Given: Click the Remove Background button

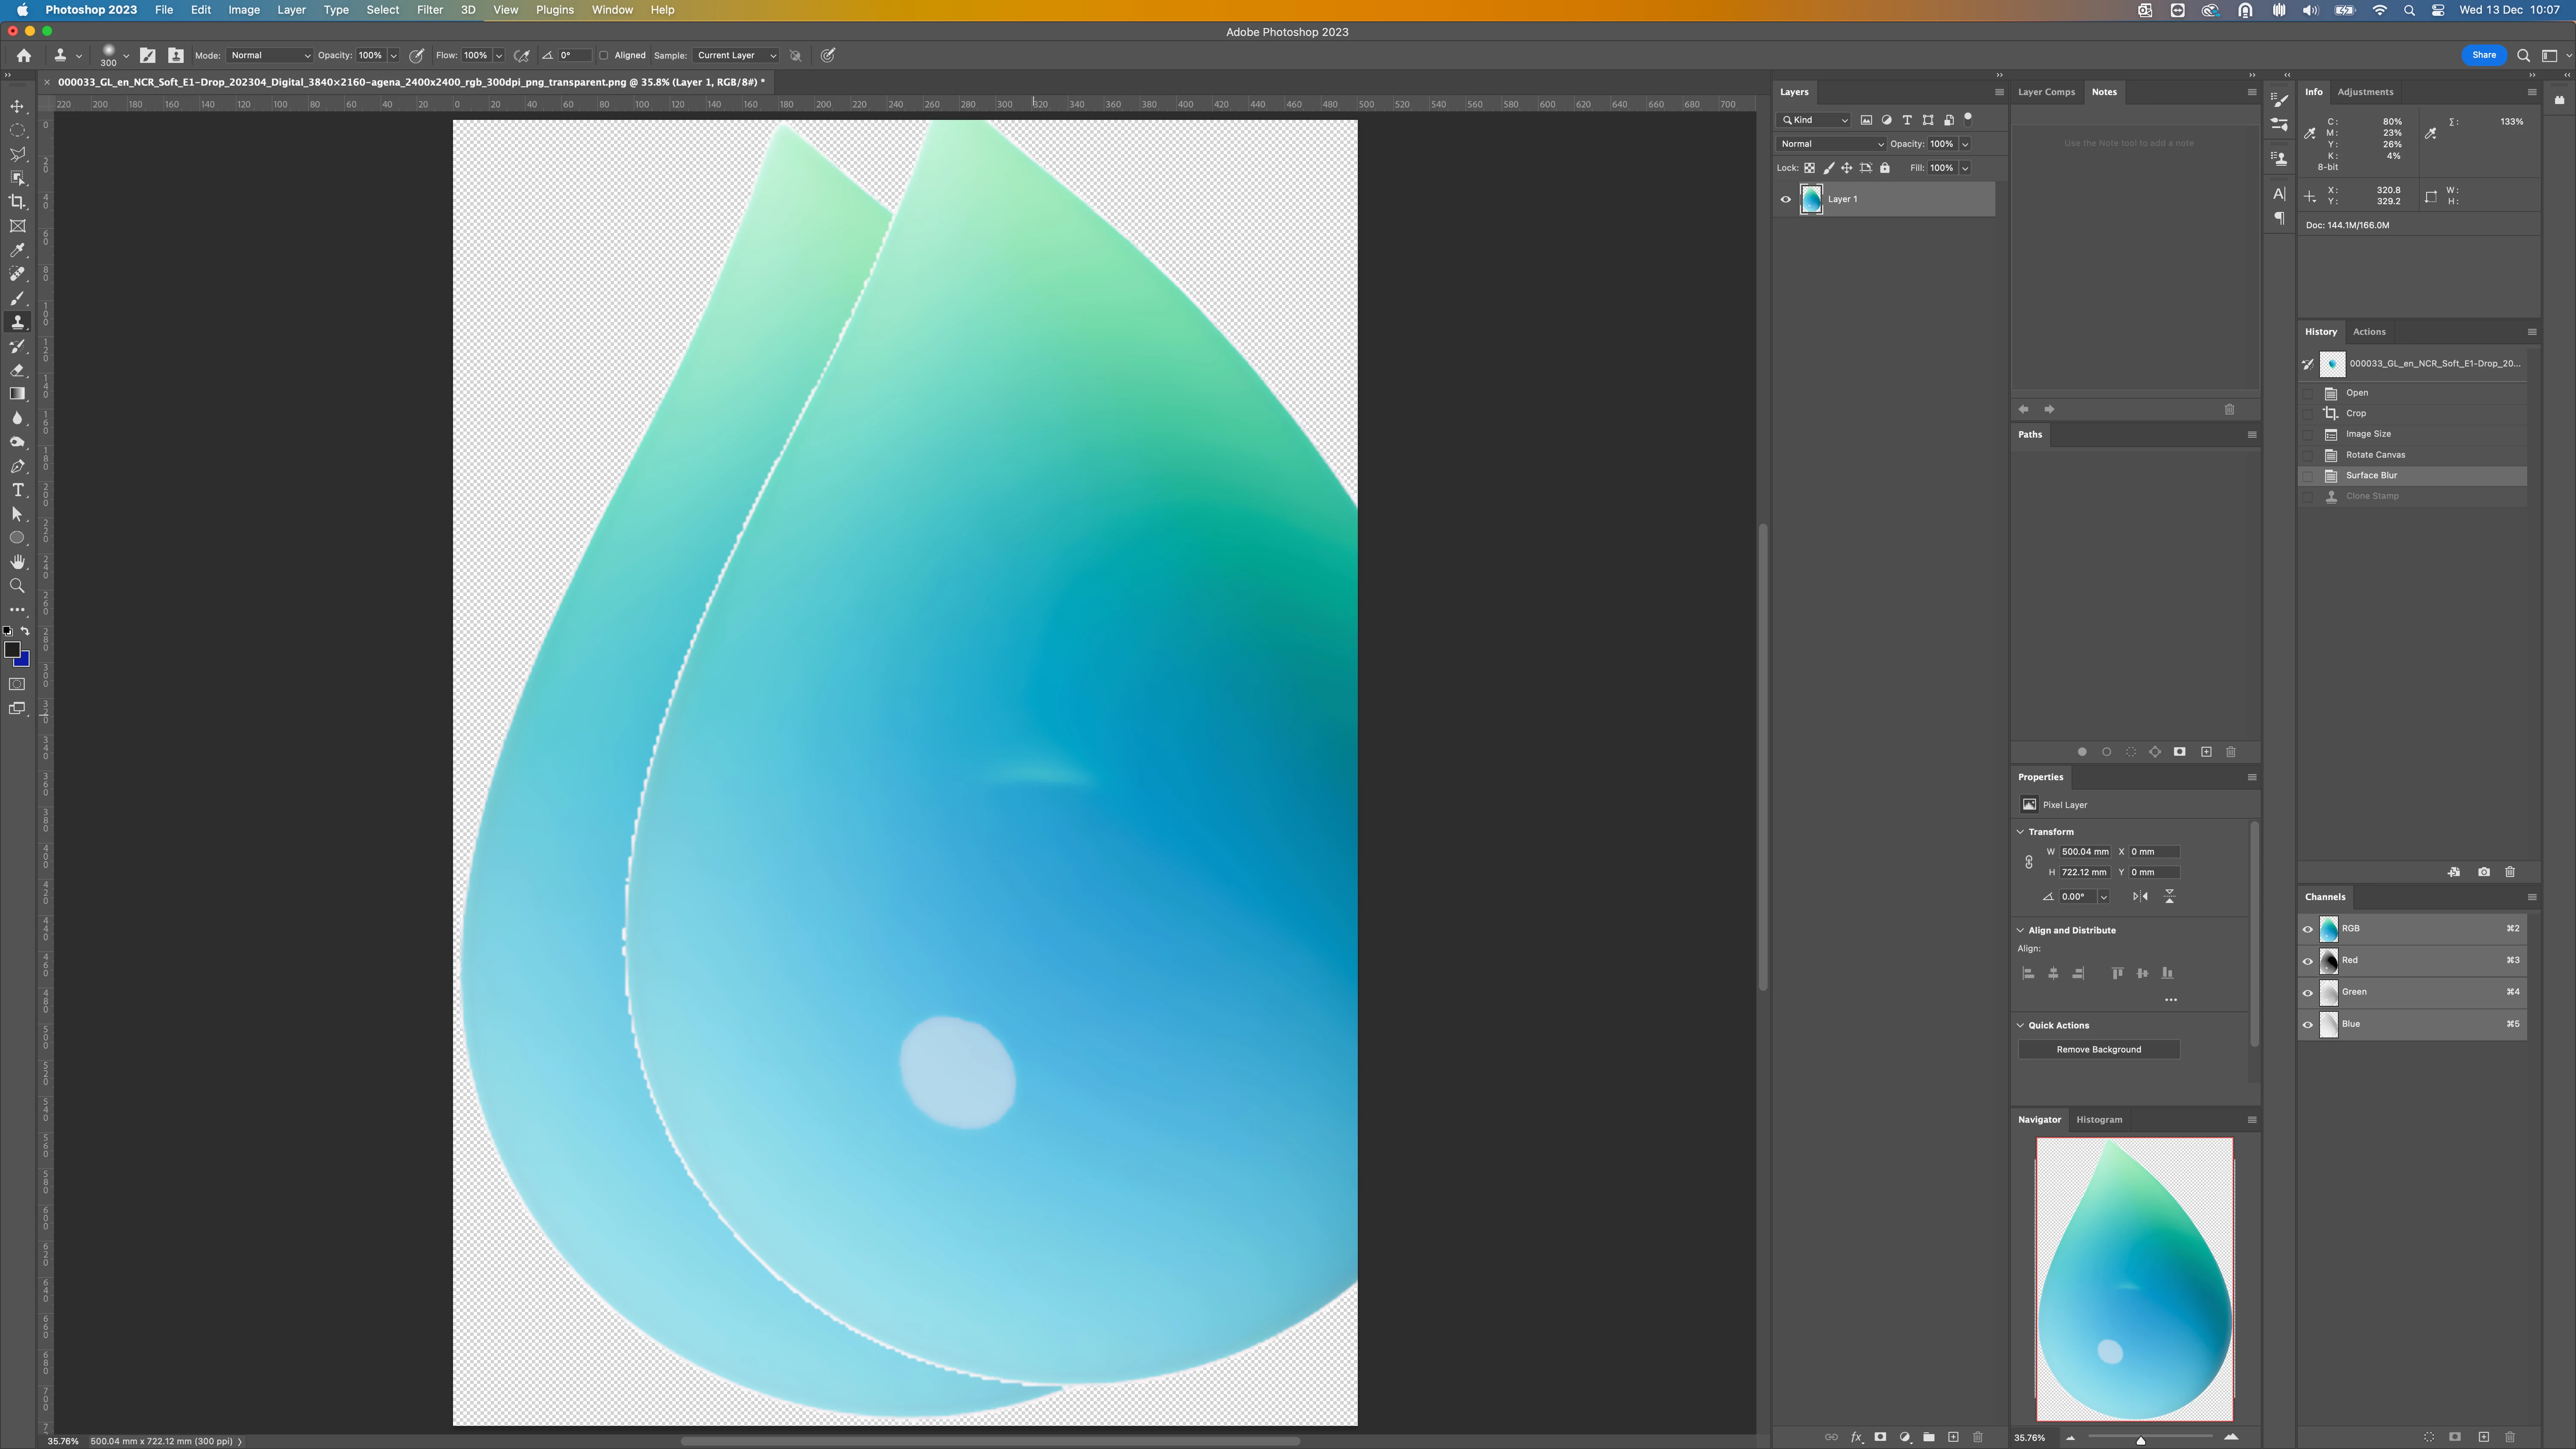Looking at the screenshot, I should [x=2098, y=1049].
